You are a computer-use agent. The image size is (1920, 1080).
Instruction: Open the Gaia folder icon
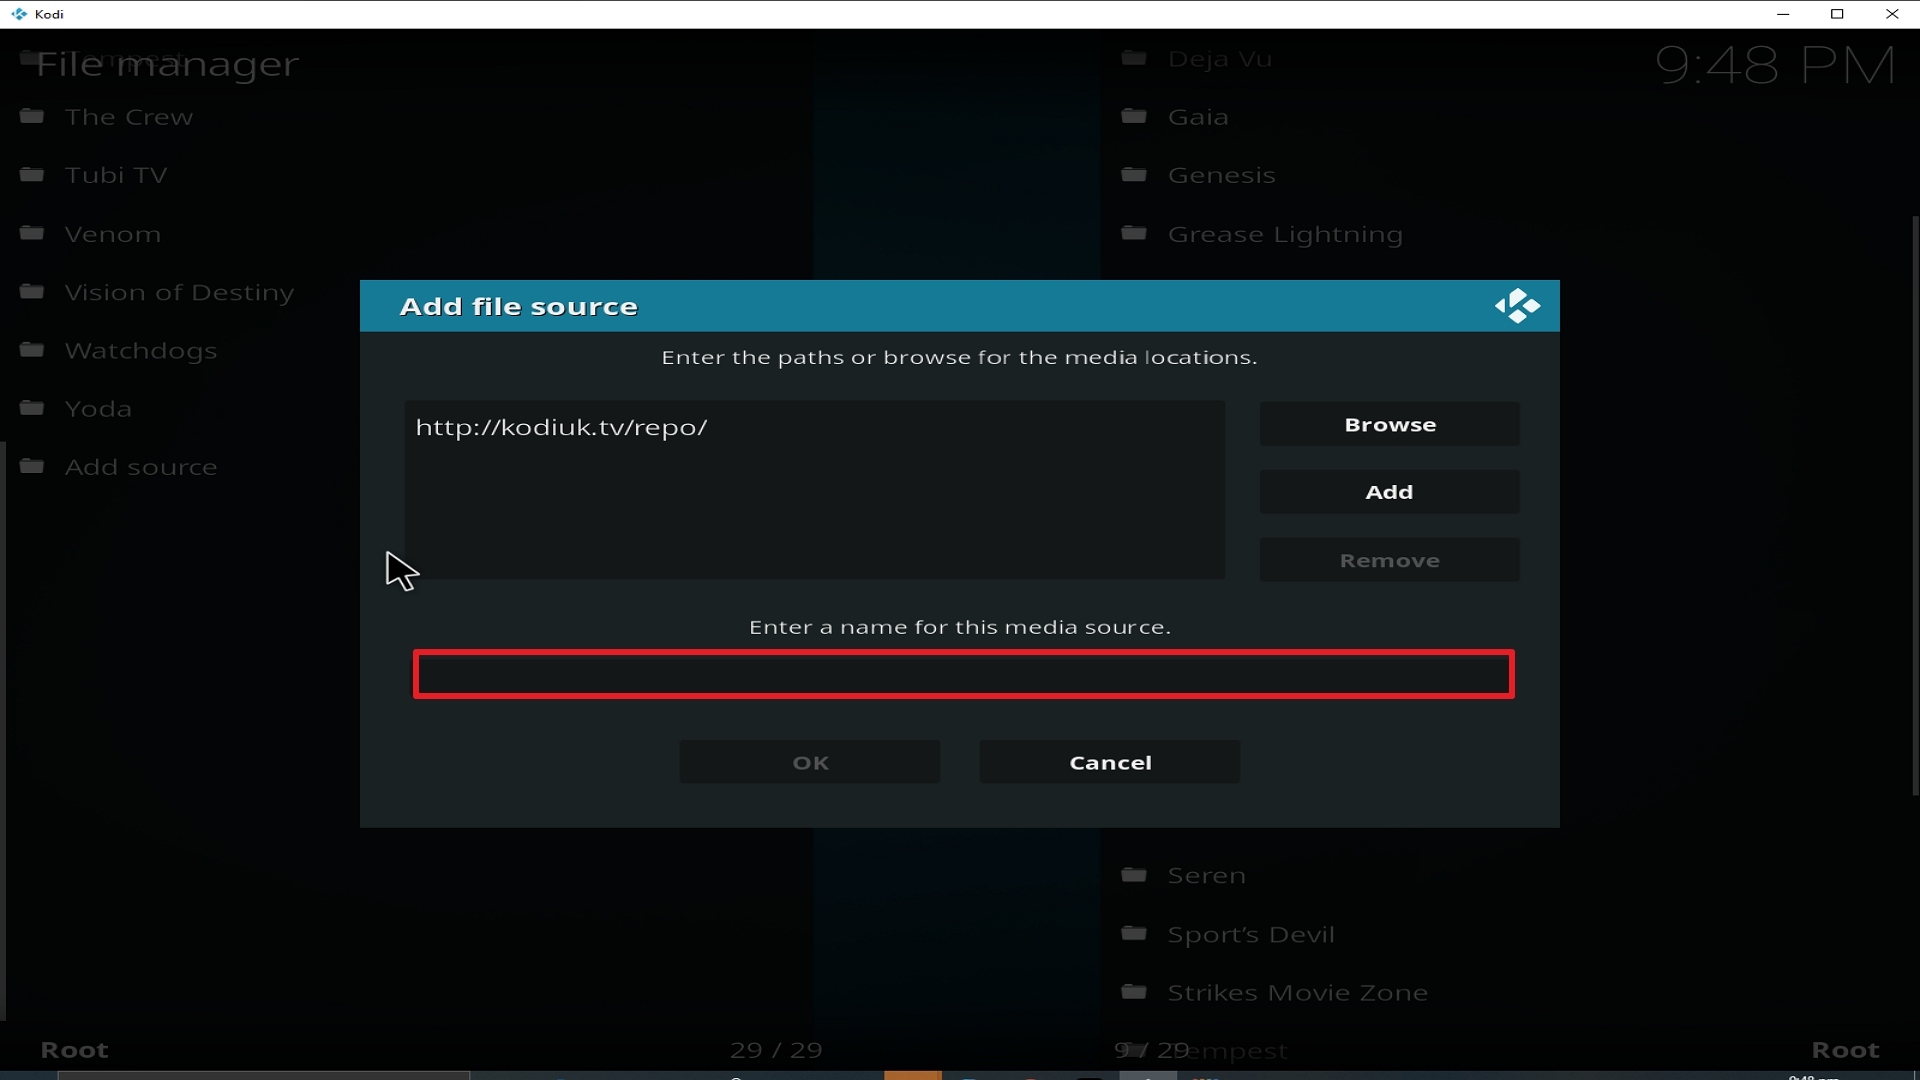pos(1134,116)
